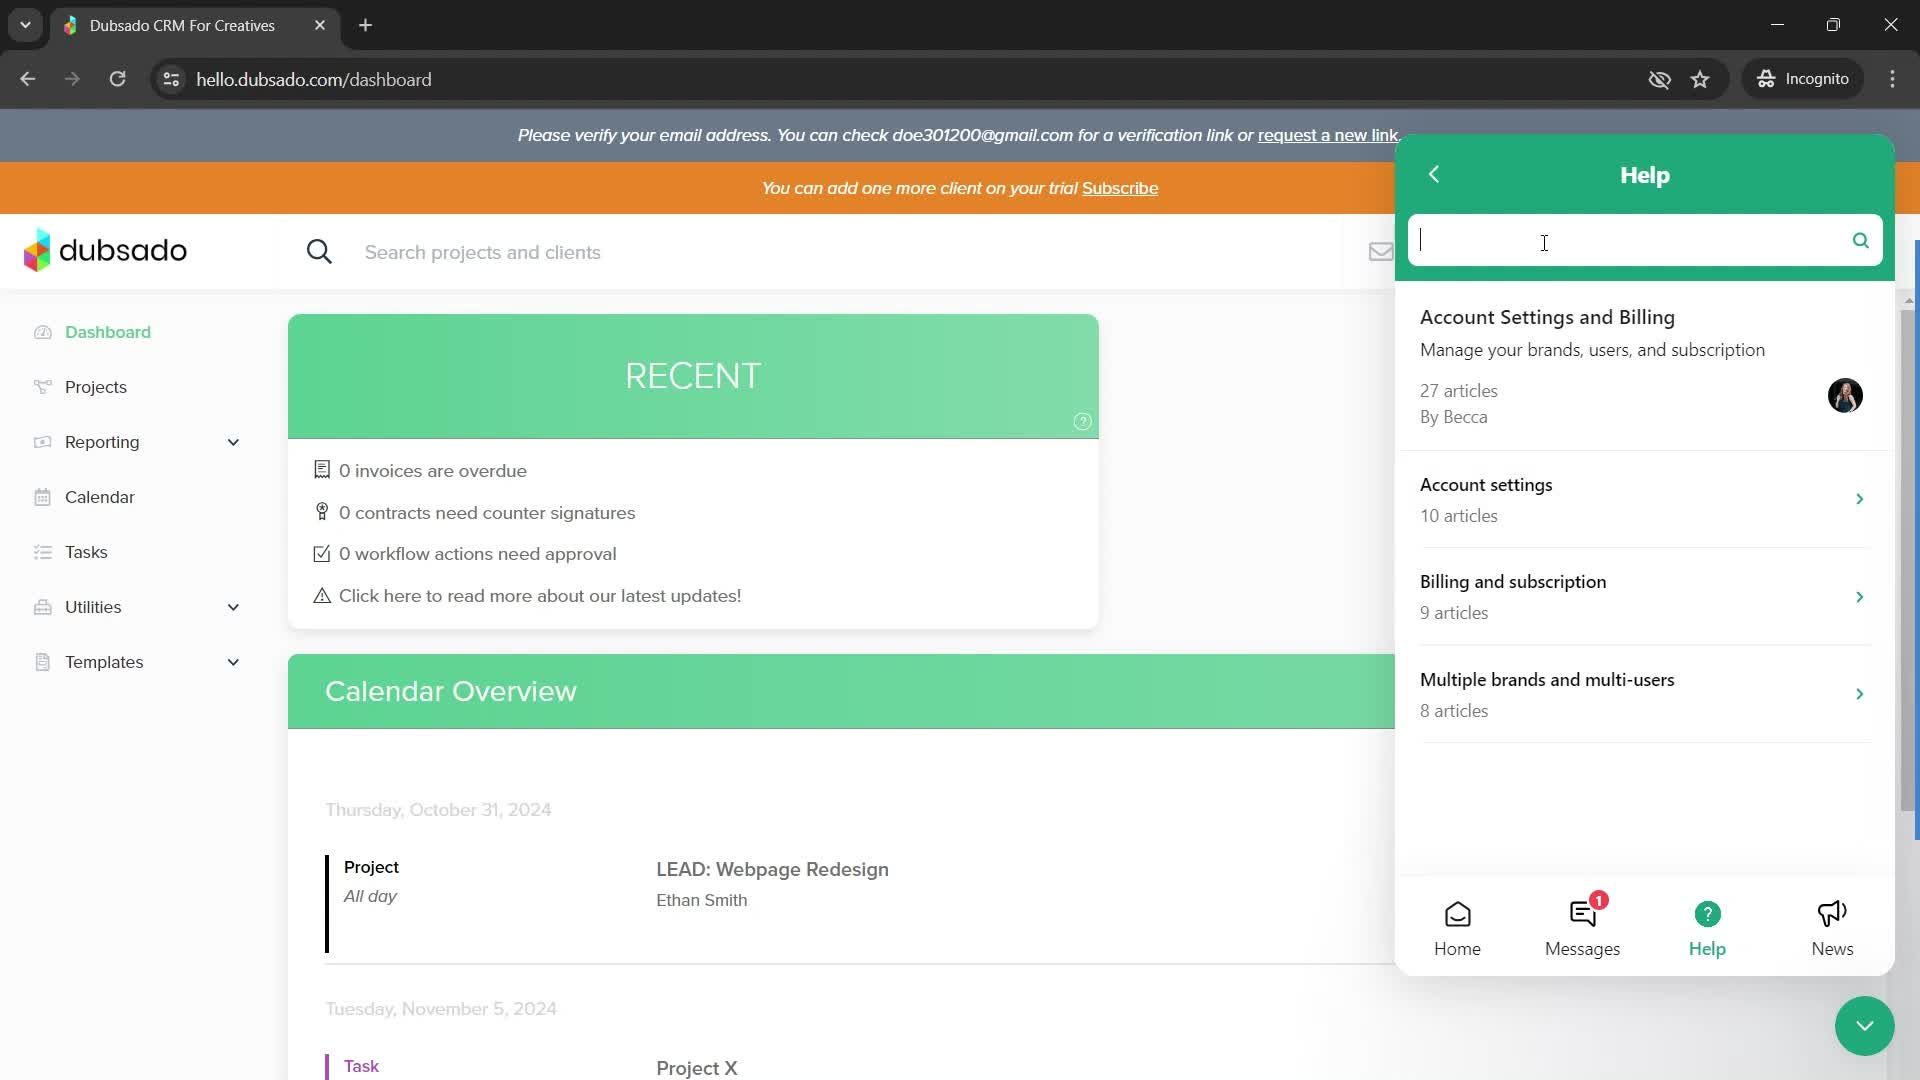
Task: Click the Templates document icon
Action: pyautogui.click(x=42, y=662)
